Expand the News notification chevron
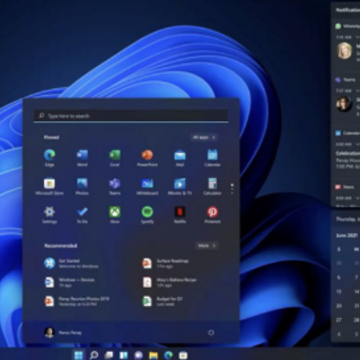This screenshot has width=360, height=360. coord(357,198)
